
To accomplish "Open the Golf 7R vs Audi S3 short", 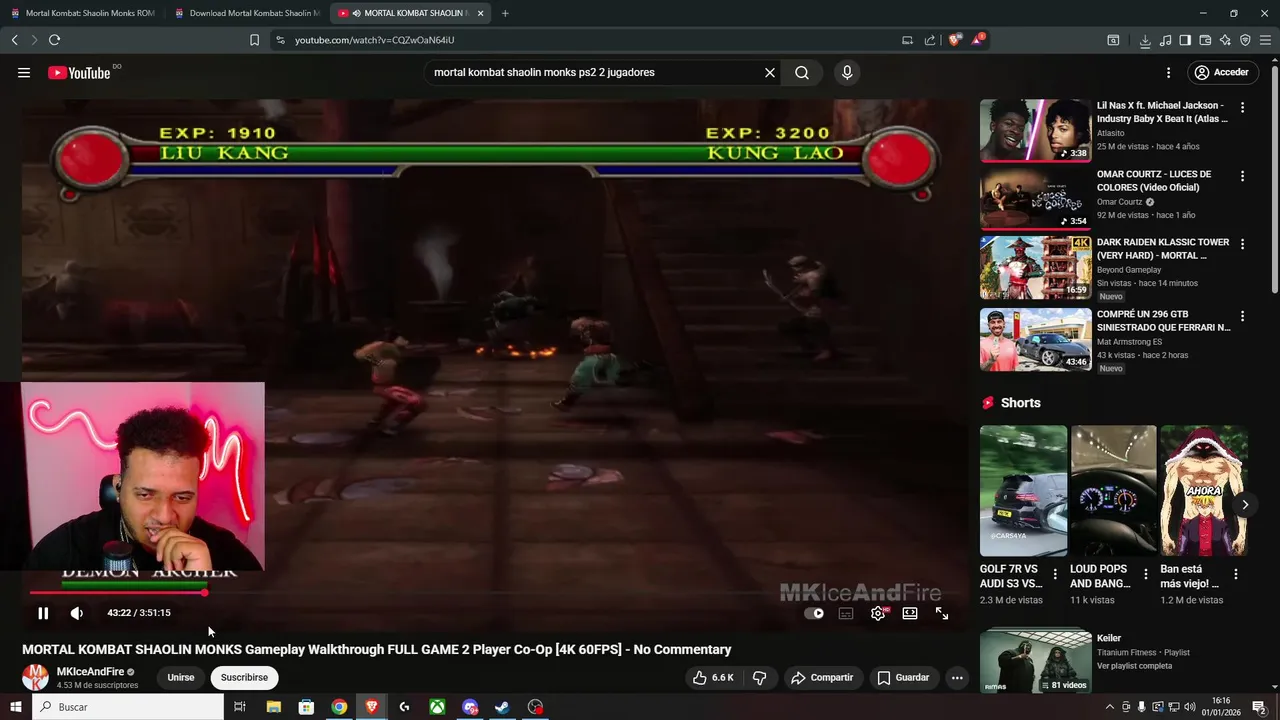I will [1023, 491].
